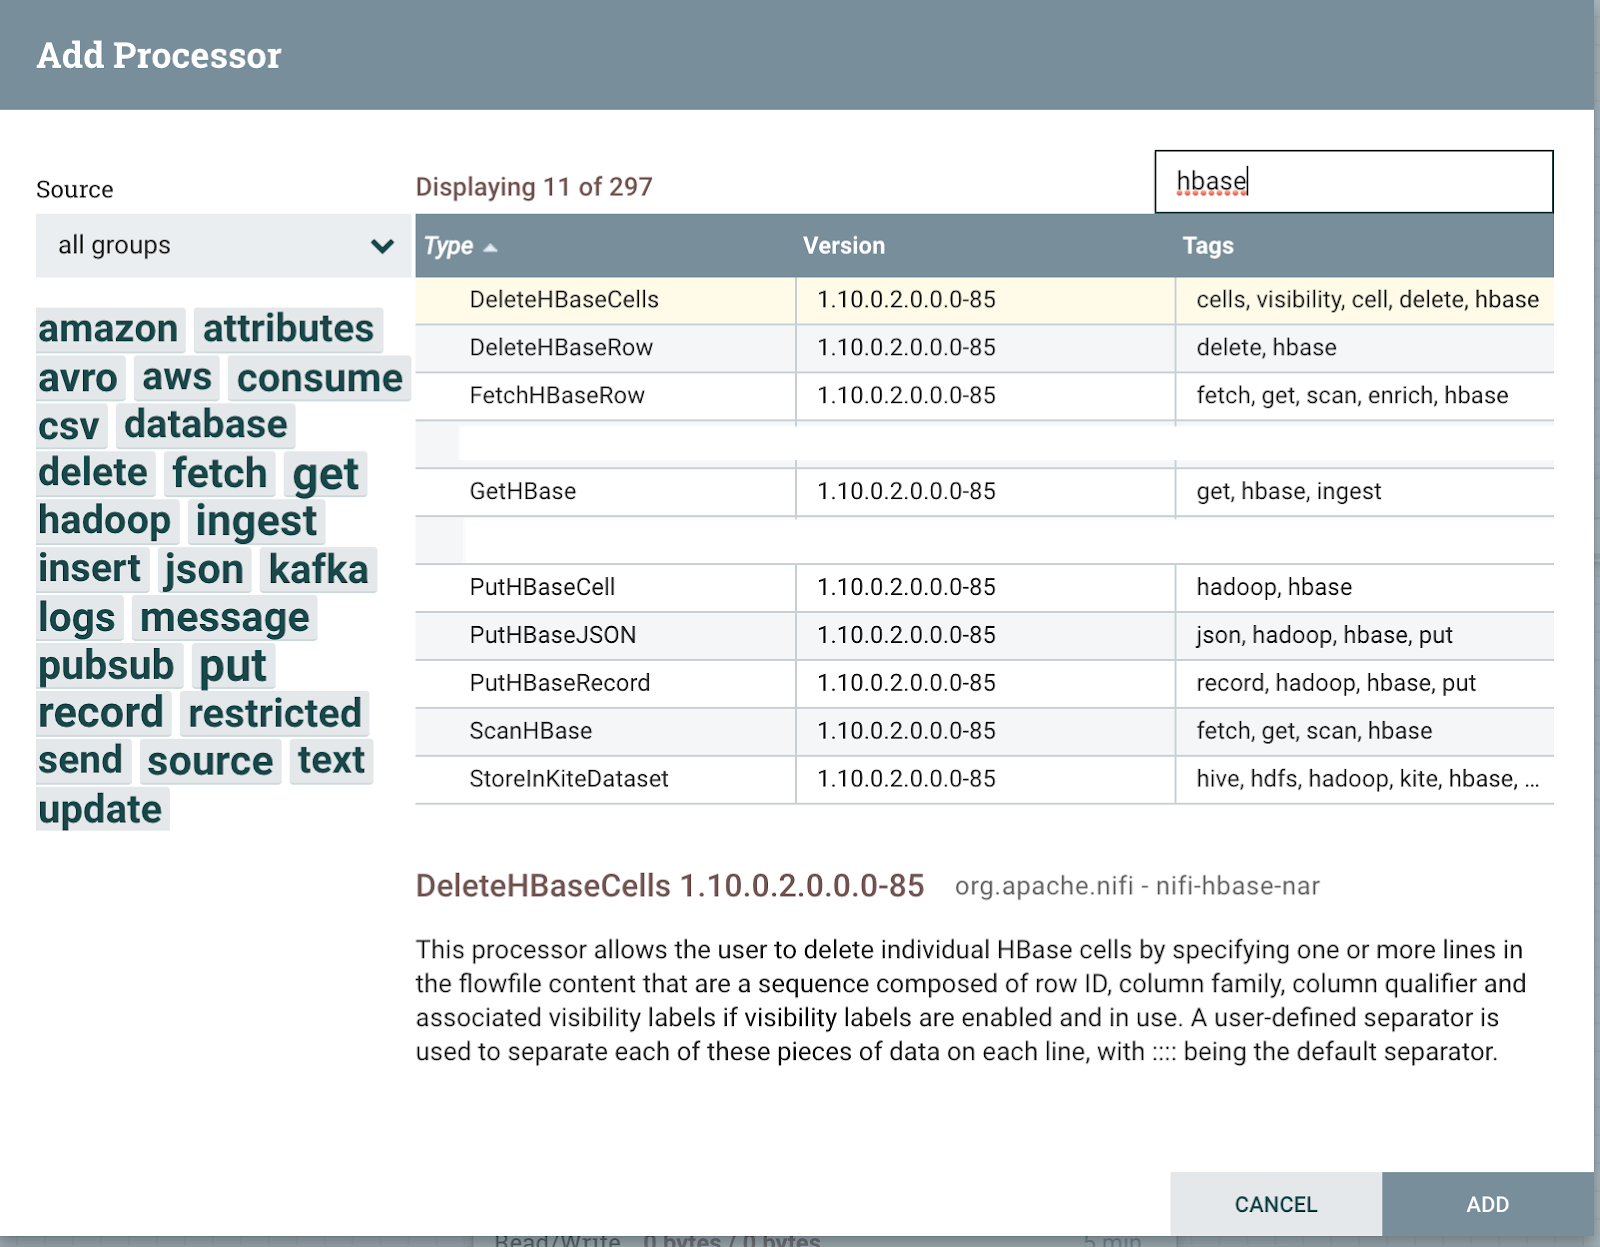Screen dimensions: 1600x1247
Task: Click the 'fetch' tag in the tag cloud
Action: [x=220, y=473]
